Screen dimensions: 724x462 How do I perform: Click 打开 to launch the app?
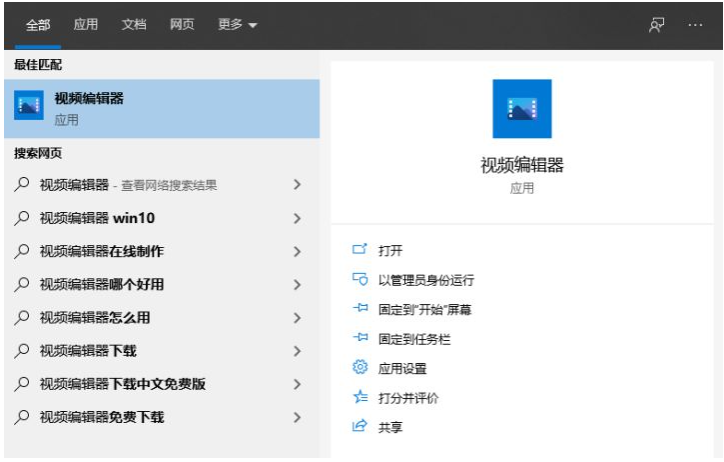(x=390, y=251)
